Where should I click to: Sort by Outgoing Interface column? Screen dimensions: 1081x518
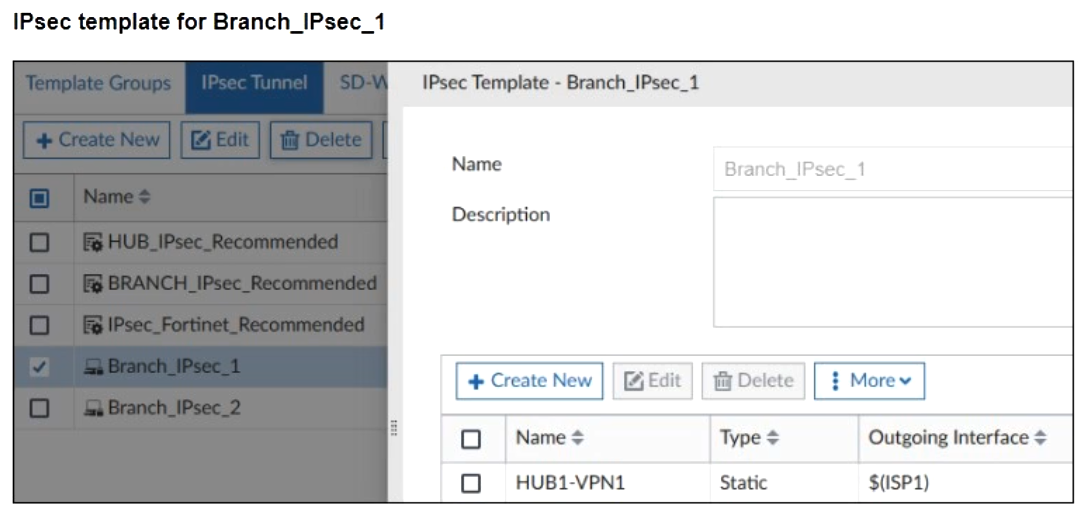957,438
